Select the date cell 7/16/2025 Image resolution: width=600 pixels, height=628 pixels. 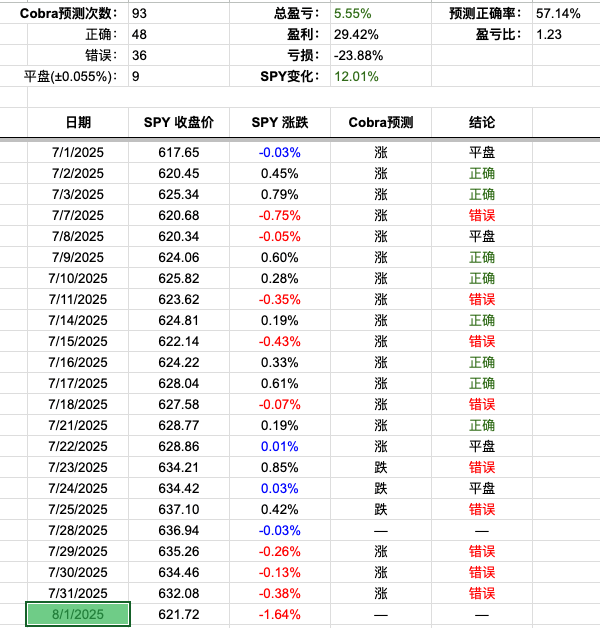point(78,362)
